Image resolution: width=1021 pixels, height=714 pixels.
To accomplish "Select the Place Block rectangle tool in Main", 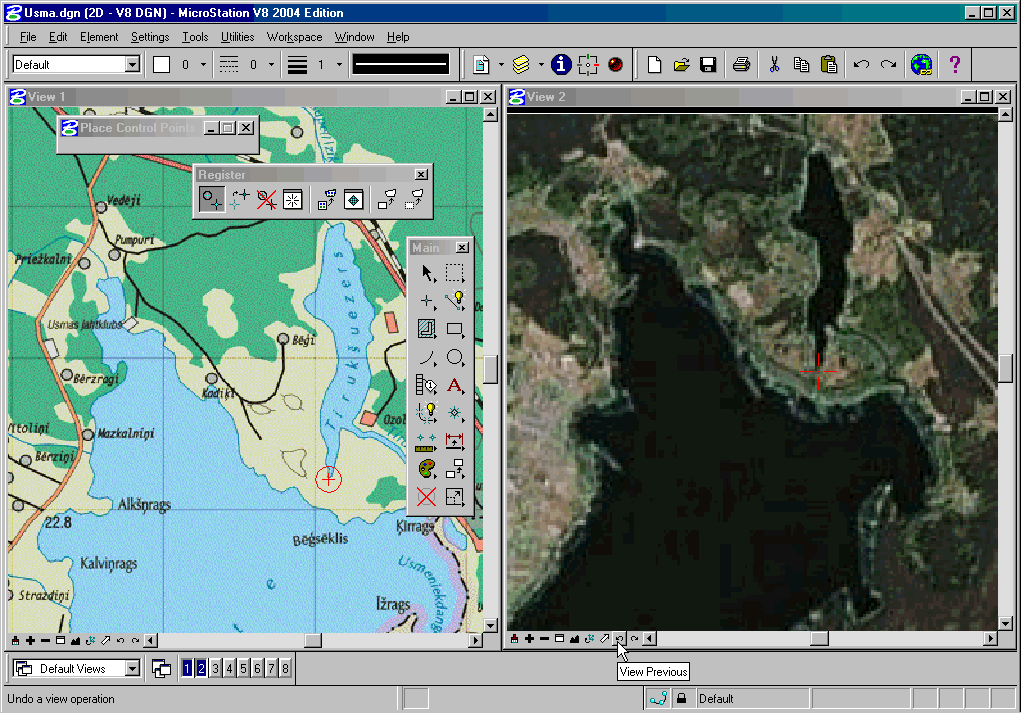I will (x=455, y=329).
